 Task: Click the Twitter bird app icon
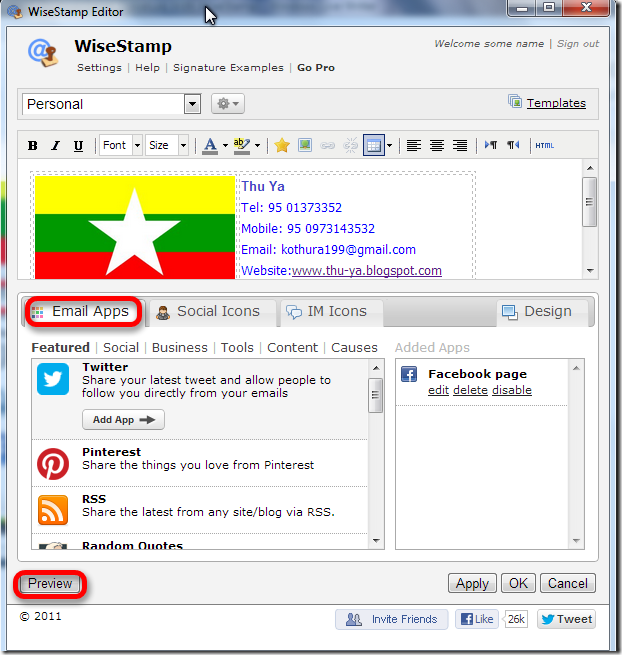click(x=53, y=379)
